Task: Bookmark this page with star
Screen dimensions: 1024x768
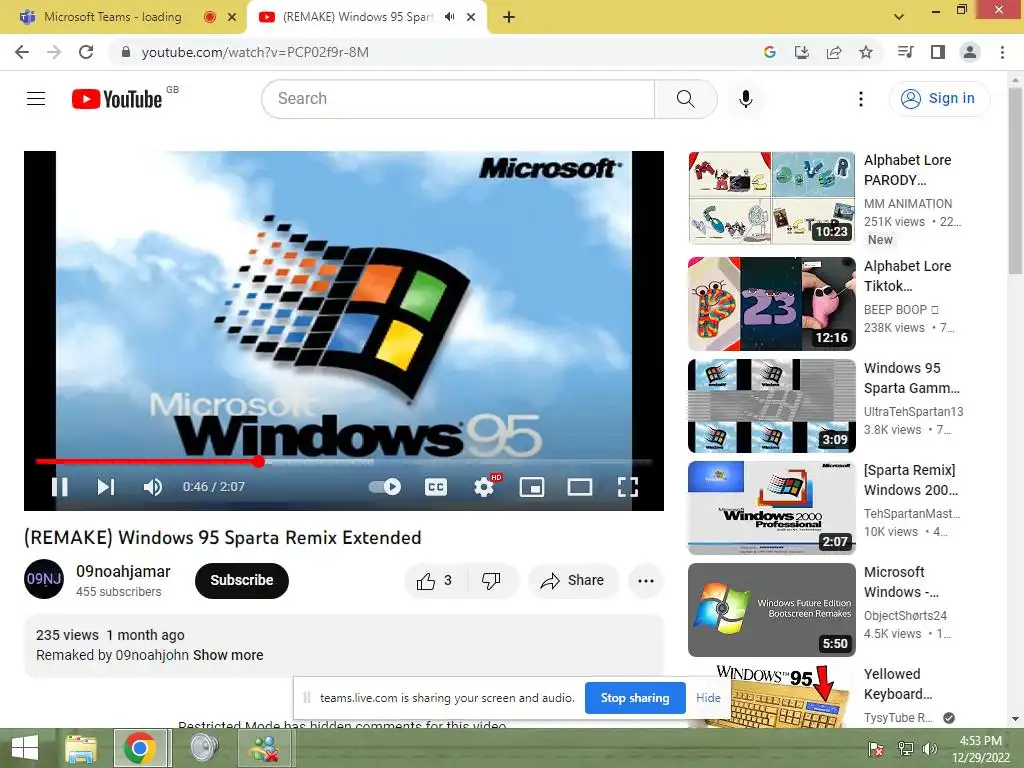Action: click(866, 52)
